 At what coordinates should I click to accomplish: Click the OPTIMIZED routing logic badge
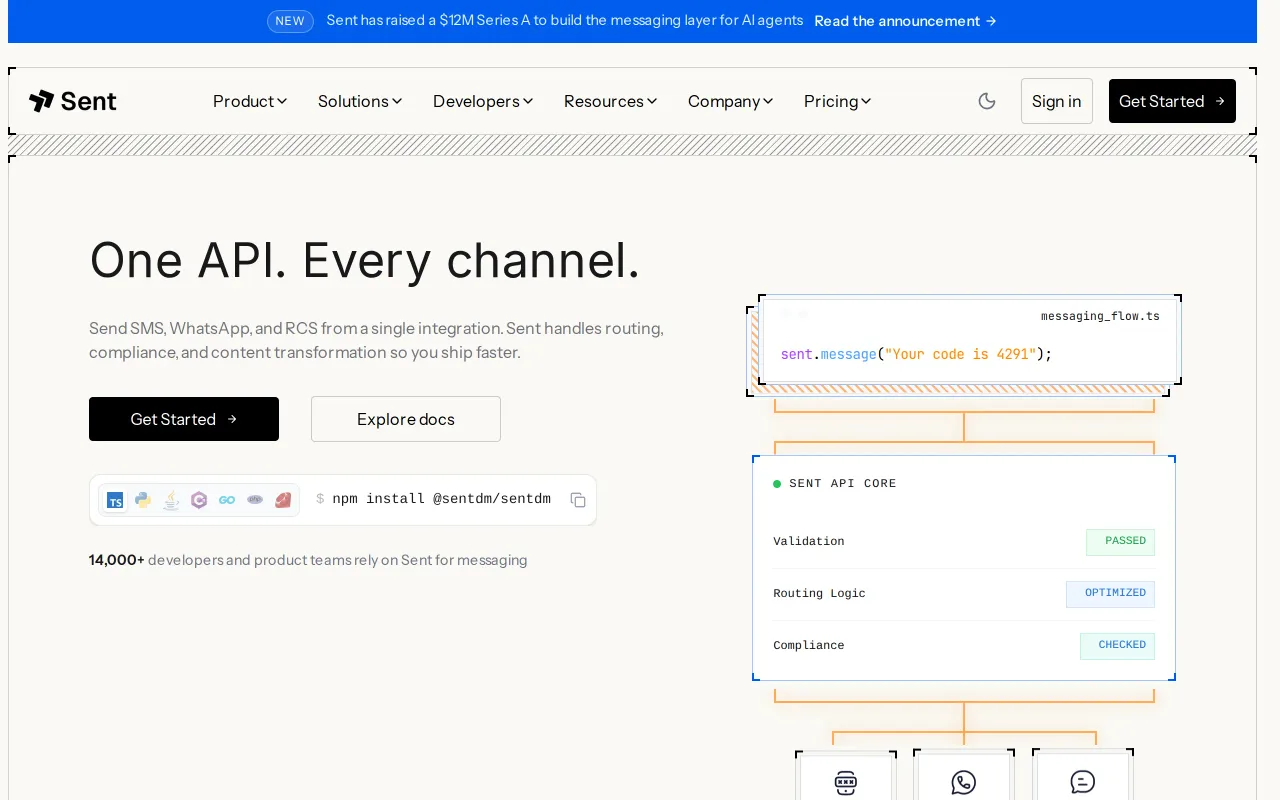click(x=1110, y=593)
